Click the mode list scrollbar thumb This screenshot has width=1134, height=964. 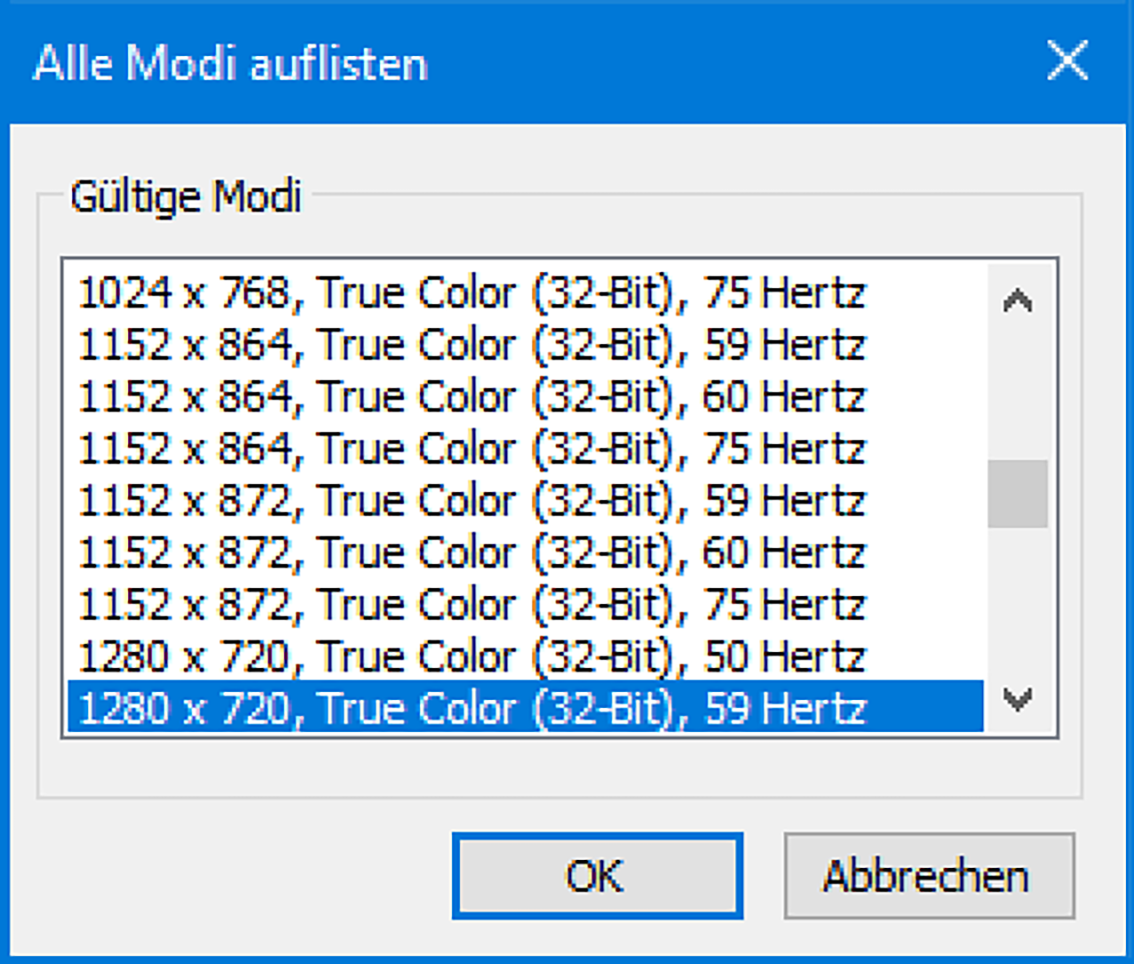[x=1017, y=493]
